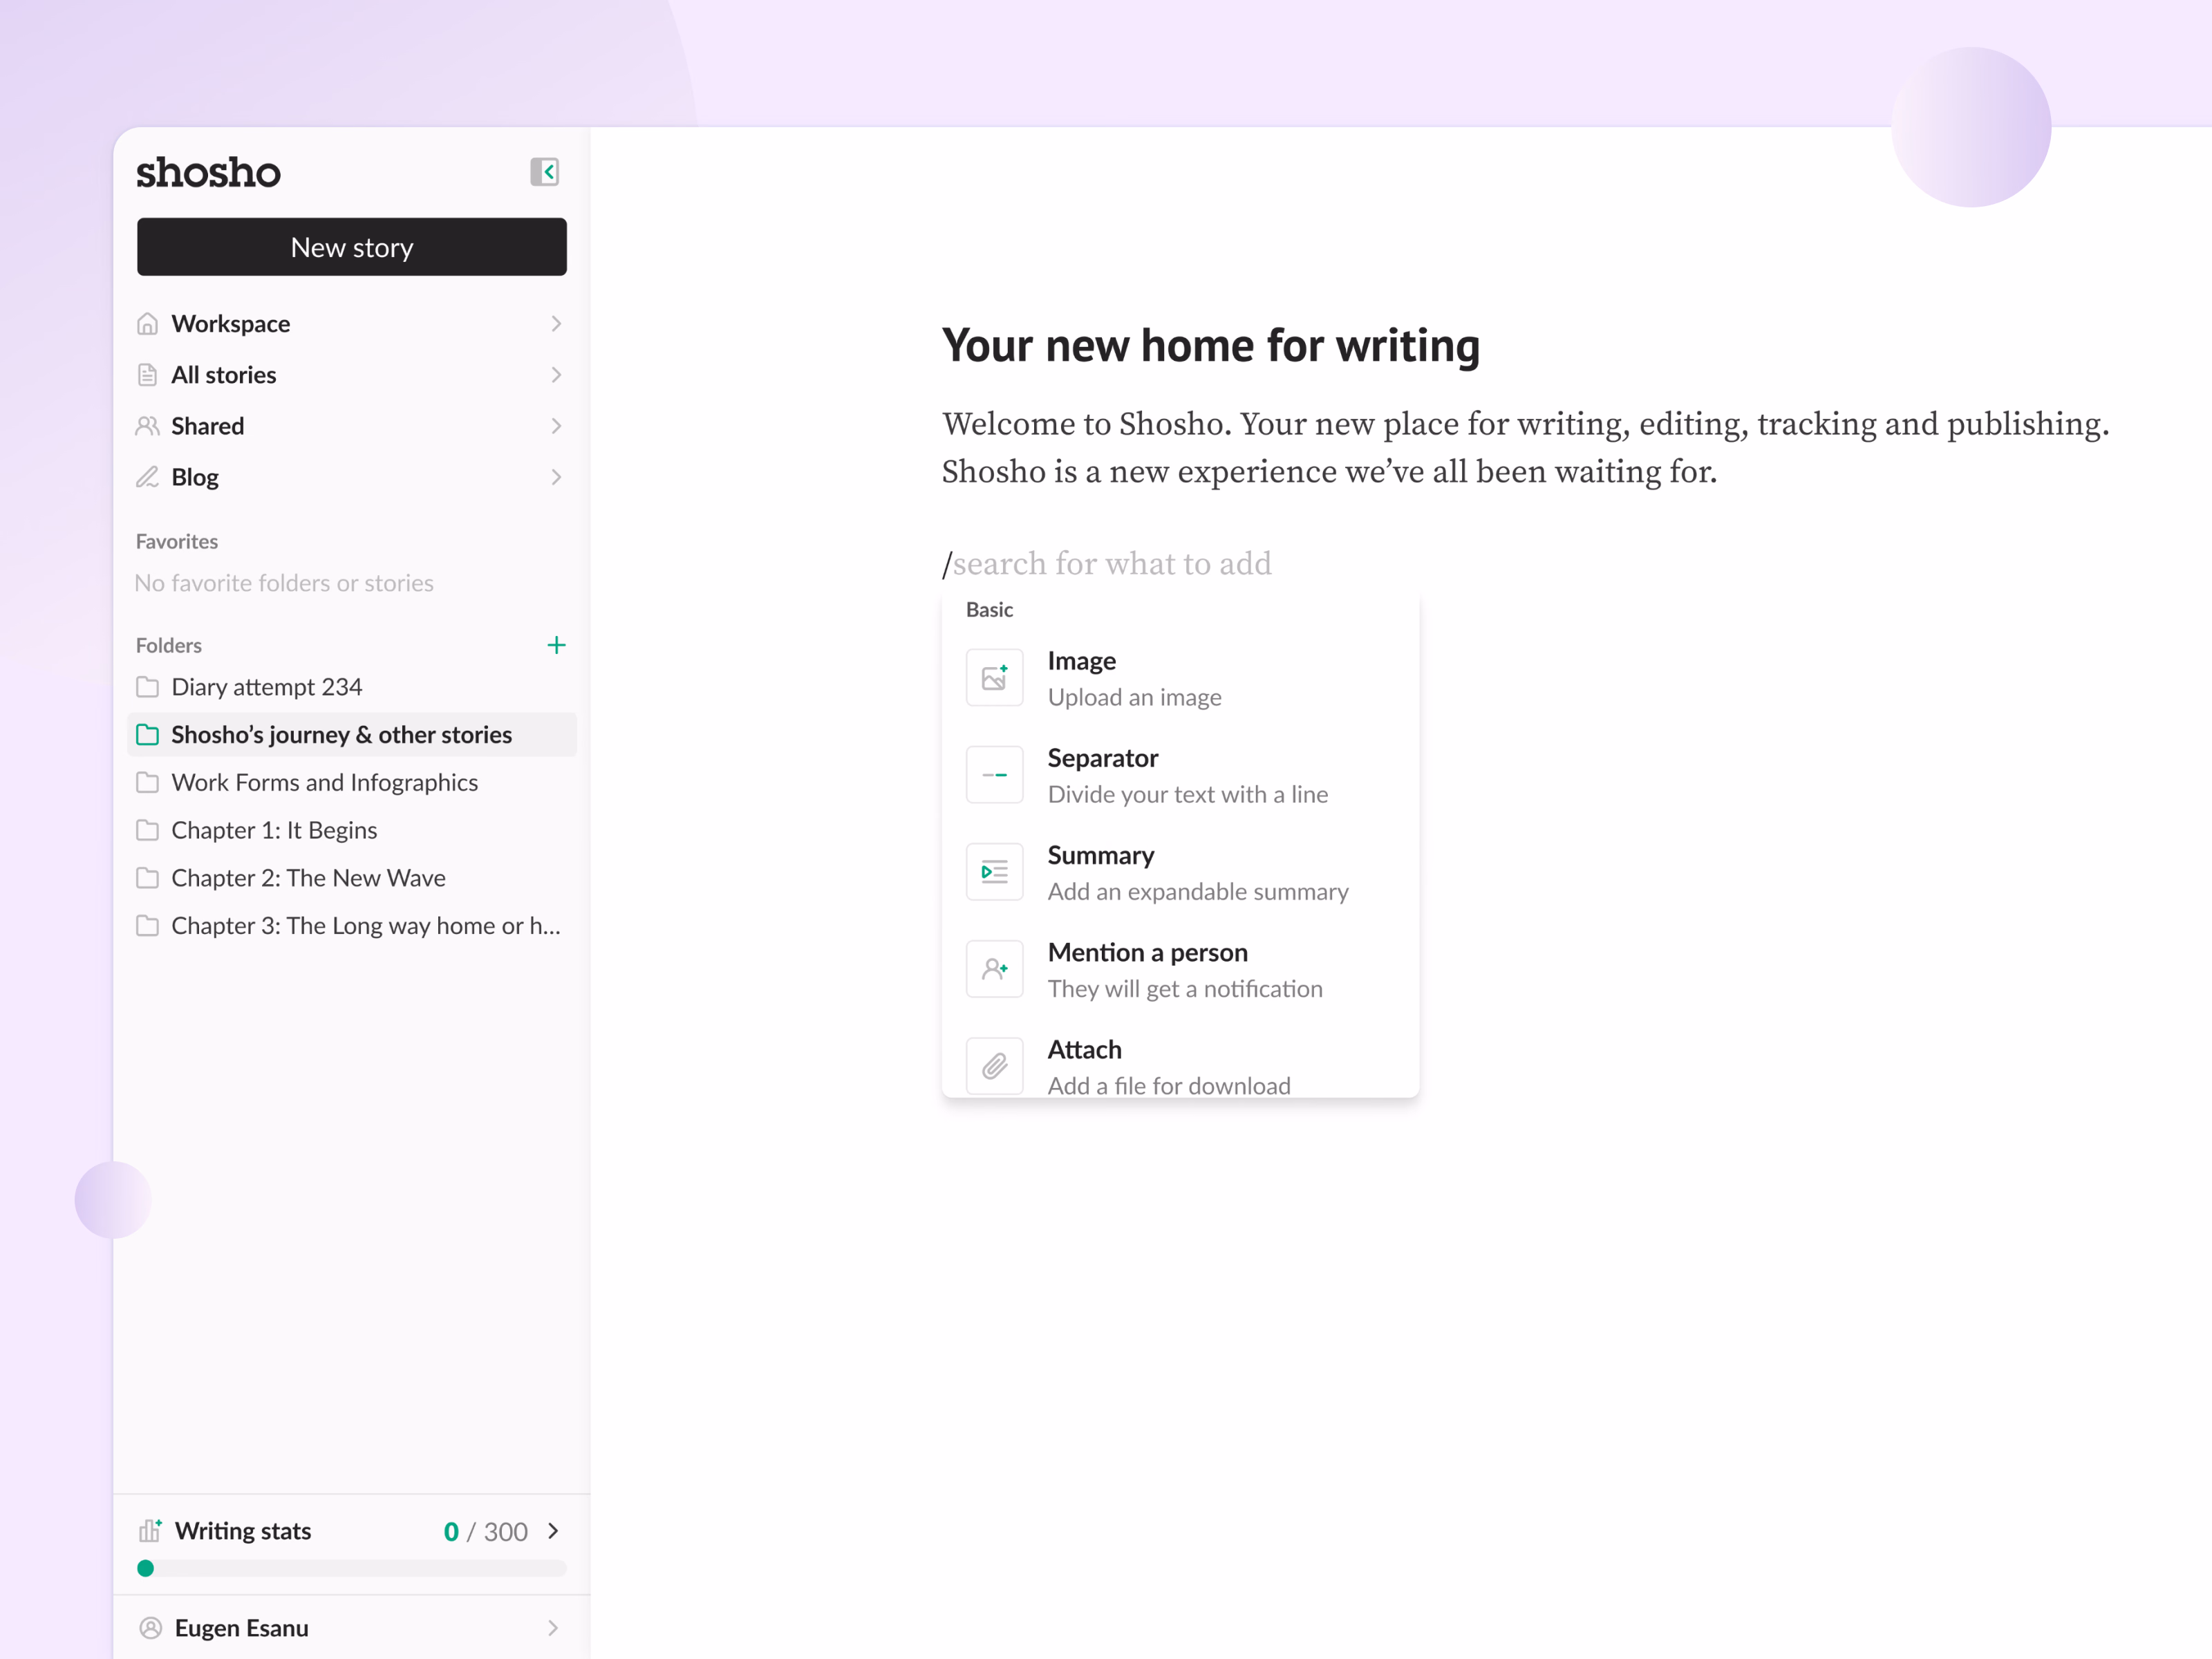Click the Diary attempt 234 folder icon
2212x1659 pixels.
(x=147, y=687)
